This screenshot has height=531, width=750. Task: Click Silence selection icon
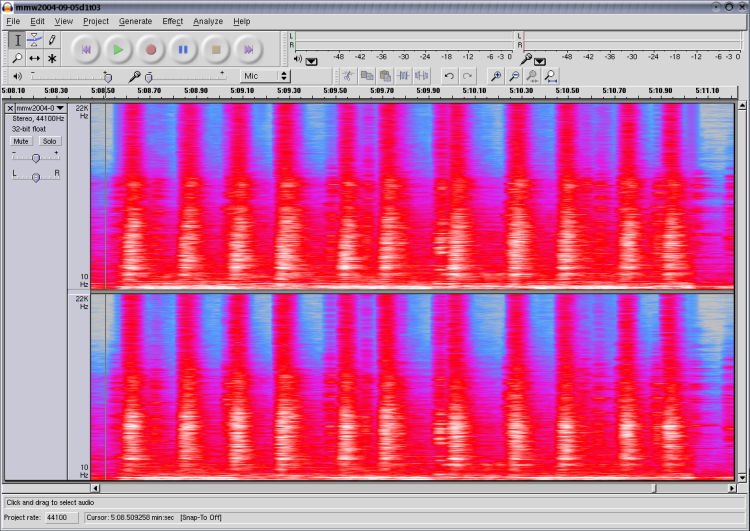[x=421, y=76]
